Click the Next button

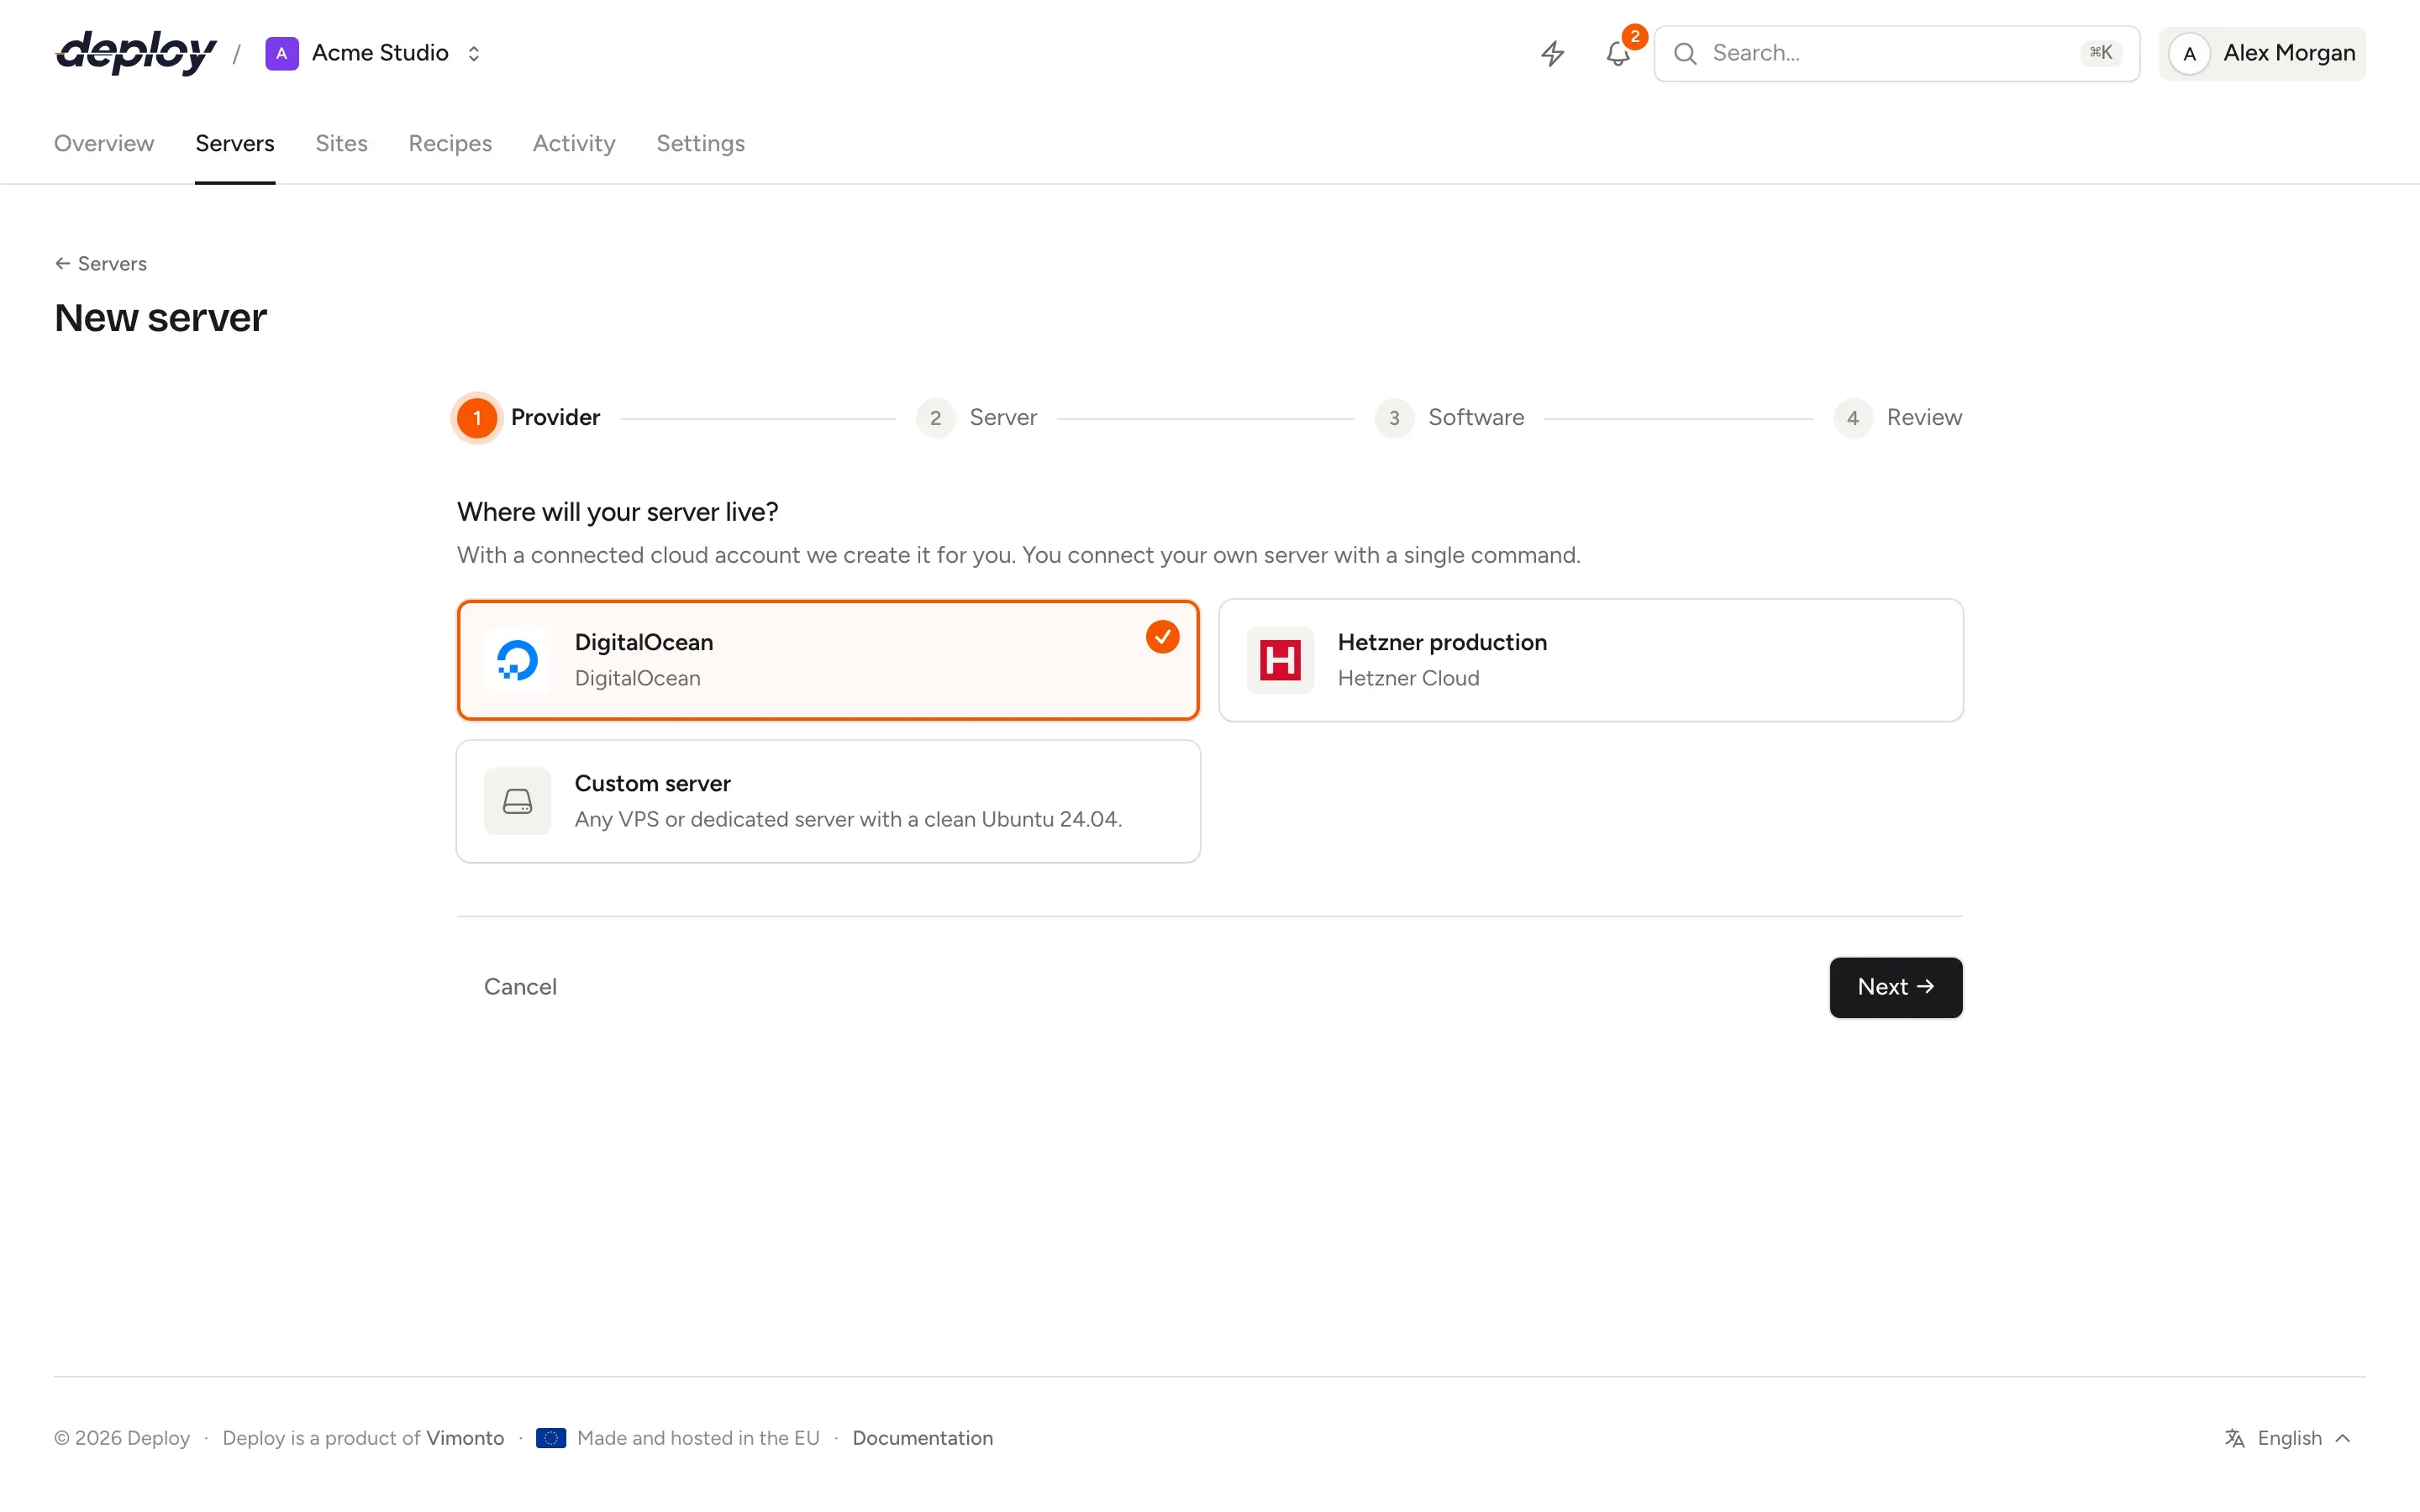[1896, 987]
